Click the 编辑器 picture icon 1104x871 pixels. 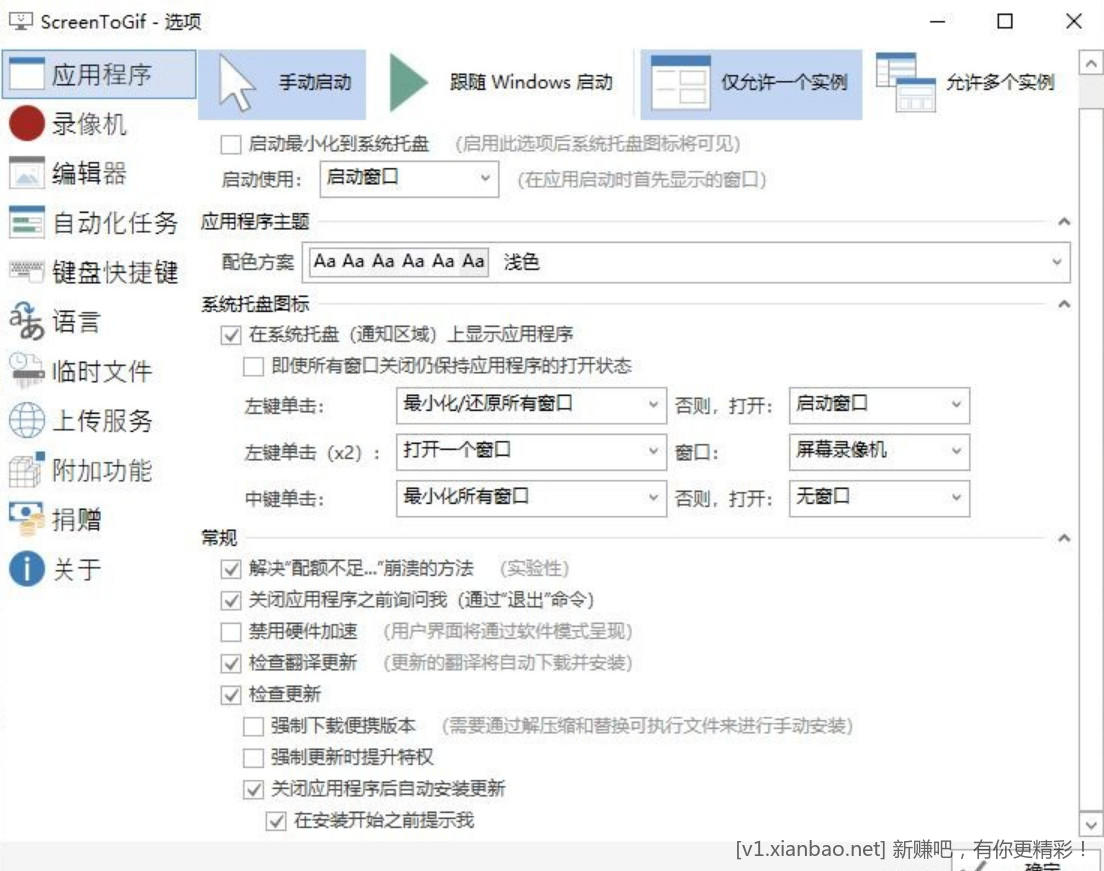(x=27, y=173)
